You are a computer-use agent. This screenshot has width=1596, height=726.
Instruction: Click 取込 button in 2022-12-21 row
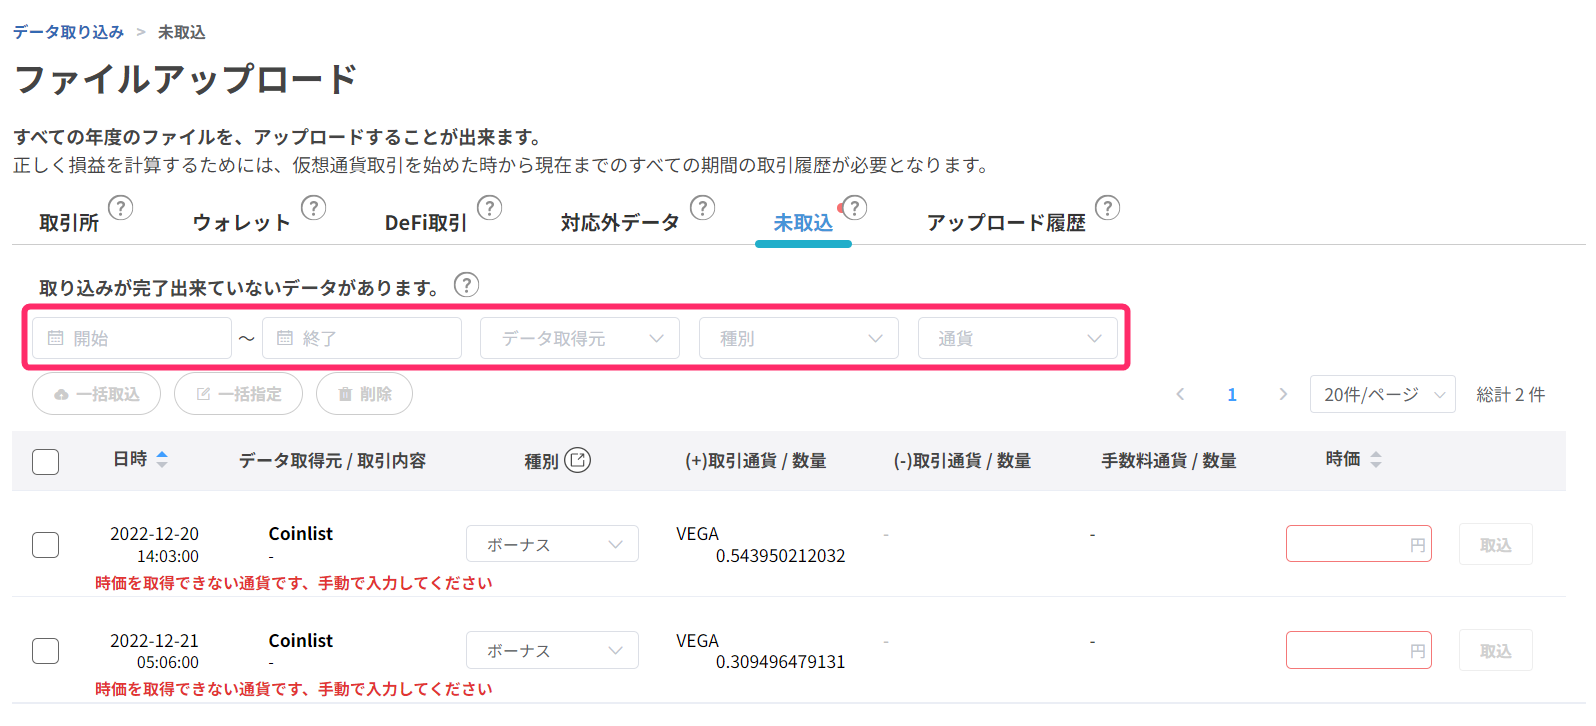(1495, 650)
